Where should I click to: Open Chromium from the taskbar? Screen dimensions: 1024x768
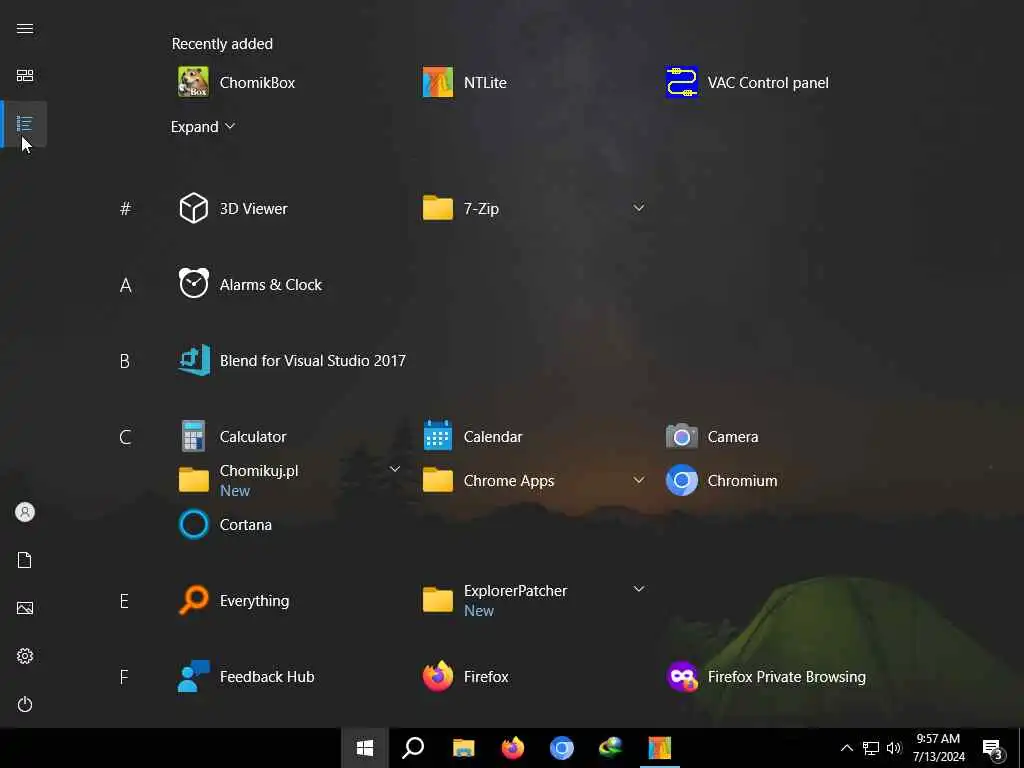tap(562, 748)
